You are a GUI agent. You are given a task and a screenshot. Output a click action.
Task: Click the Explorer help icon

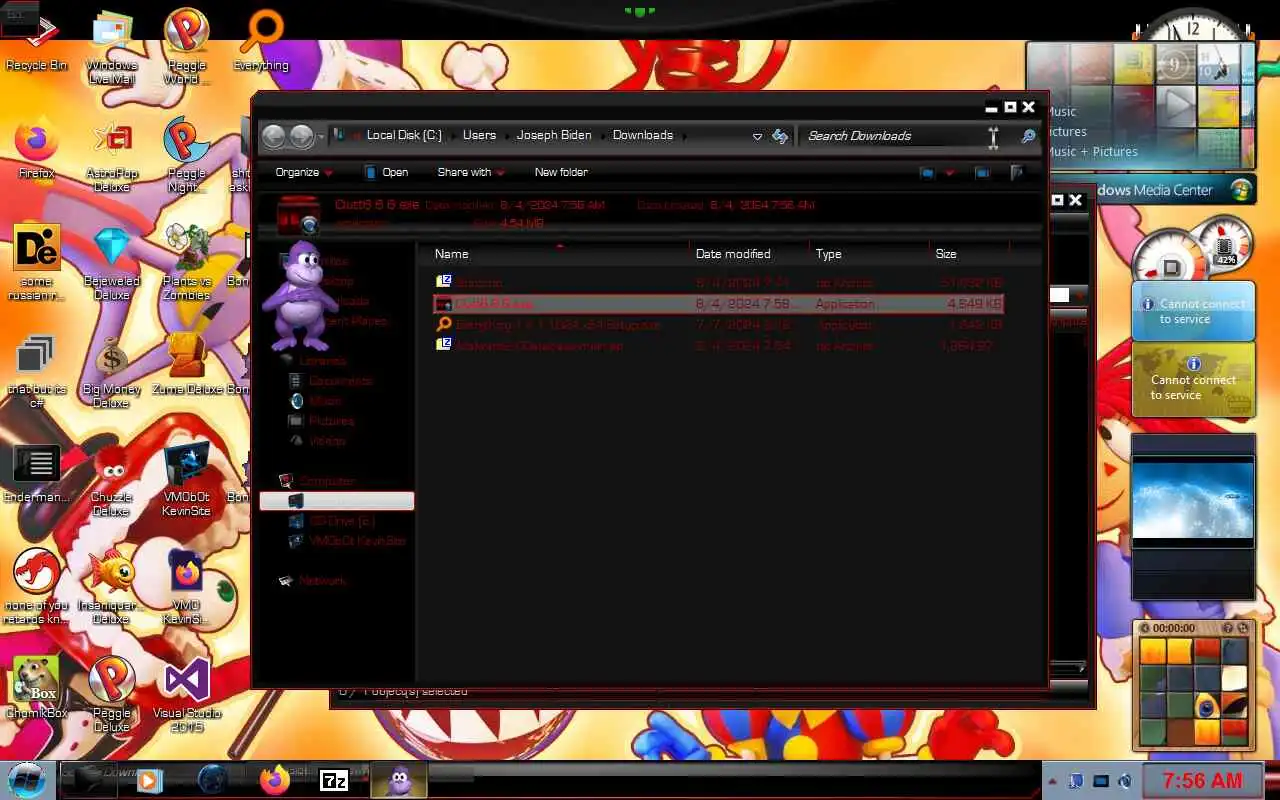click(x=1018, y=173)
